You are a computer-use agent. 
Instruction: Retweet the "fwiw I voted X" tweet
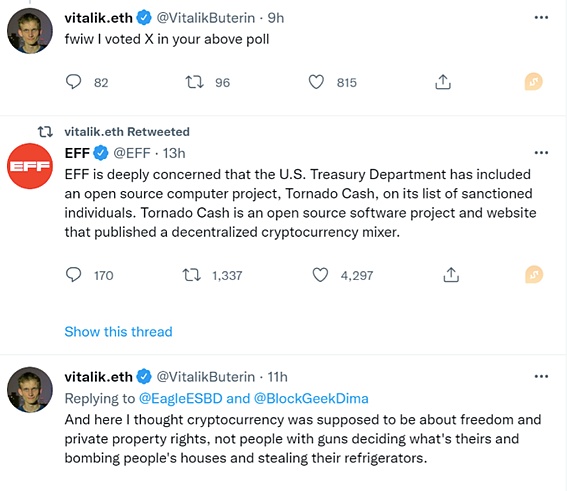pyautogui.click(x=195, y=82)
